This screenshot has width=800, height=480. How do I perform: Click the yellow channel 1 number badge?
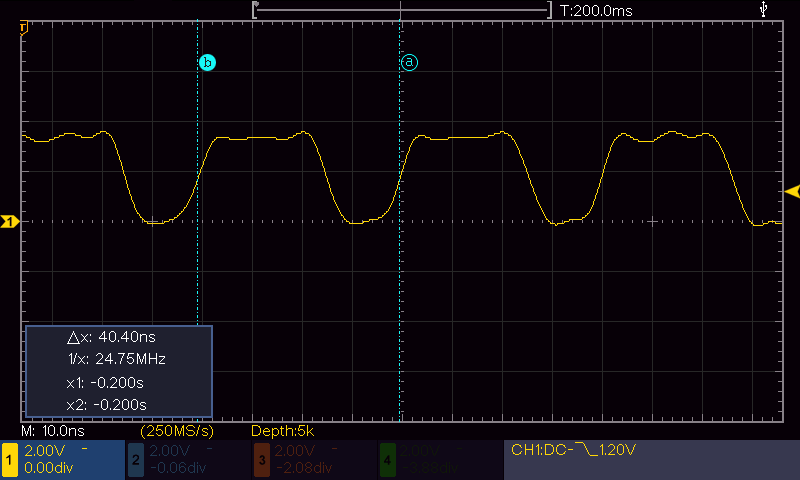coord(9,459)
